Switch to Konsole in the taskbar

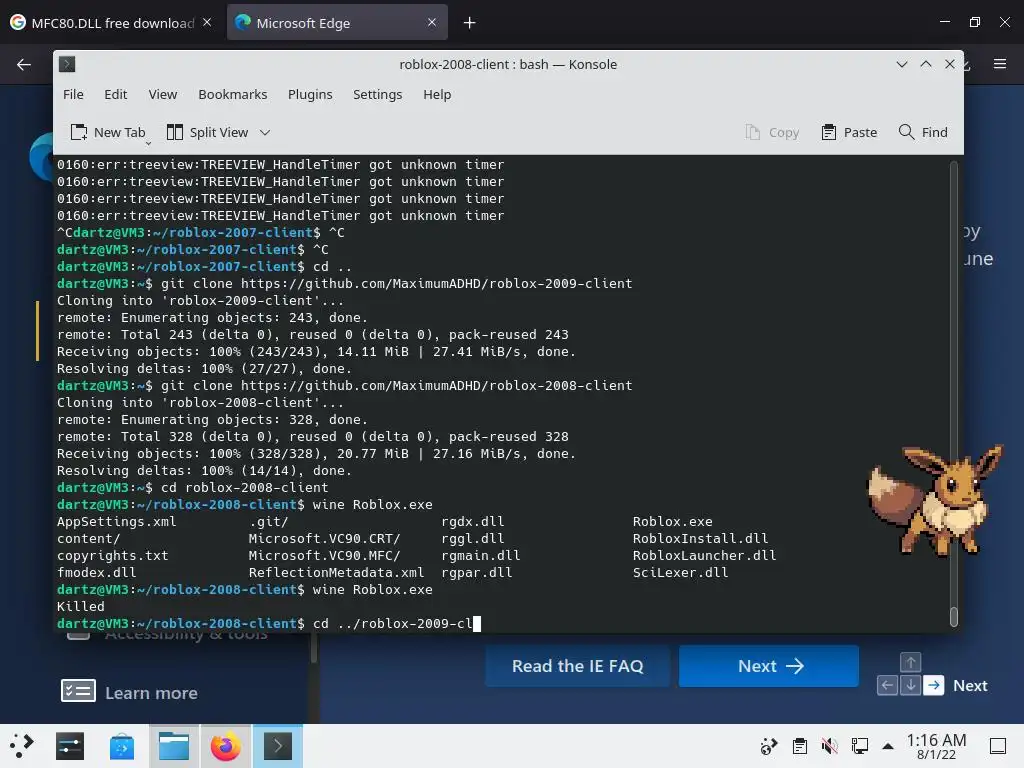[x=278, y=746]
